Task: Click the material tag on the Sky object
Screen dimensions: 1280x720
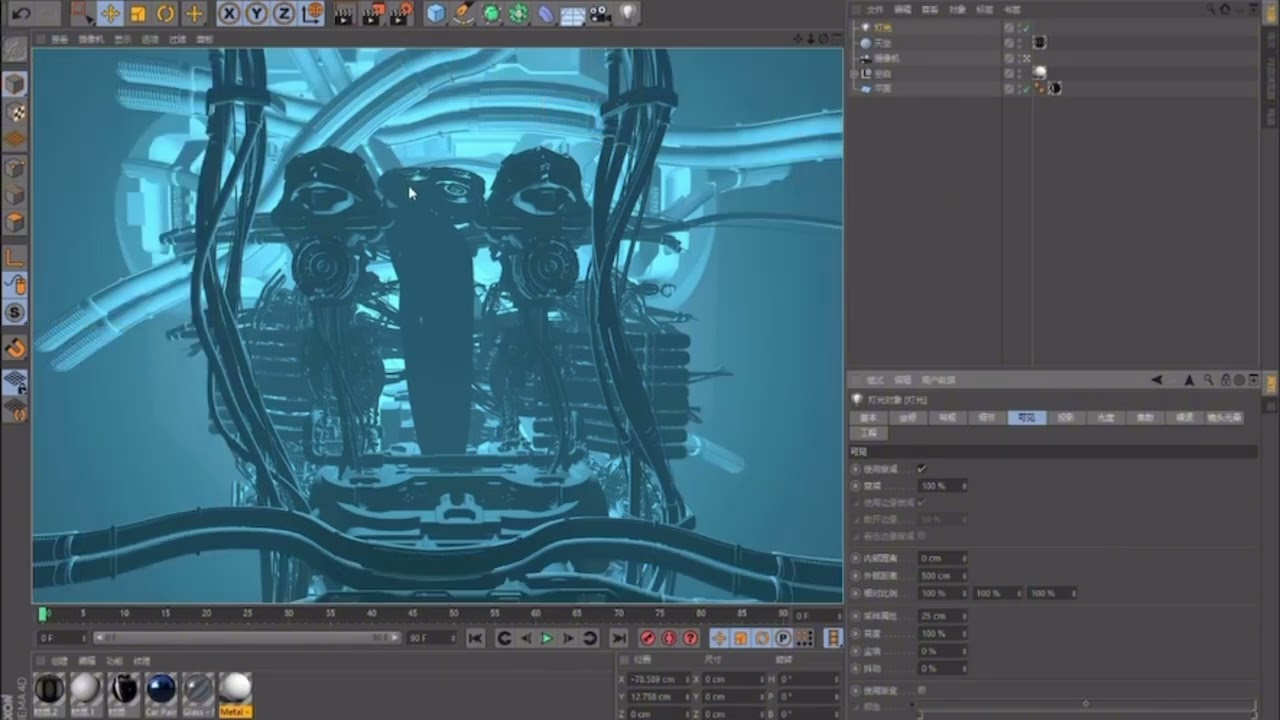Action: [x=1040, y=43]
